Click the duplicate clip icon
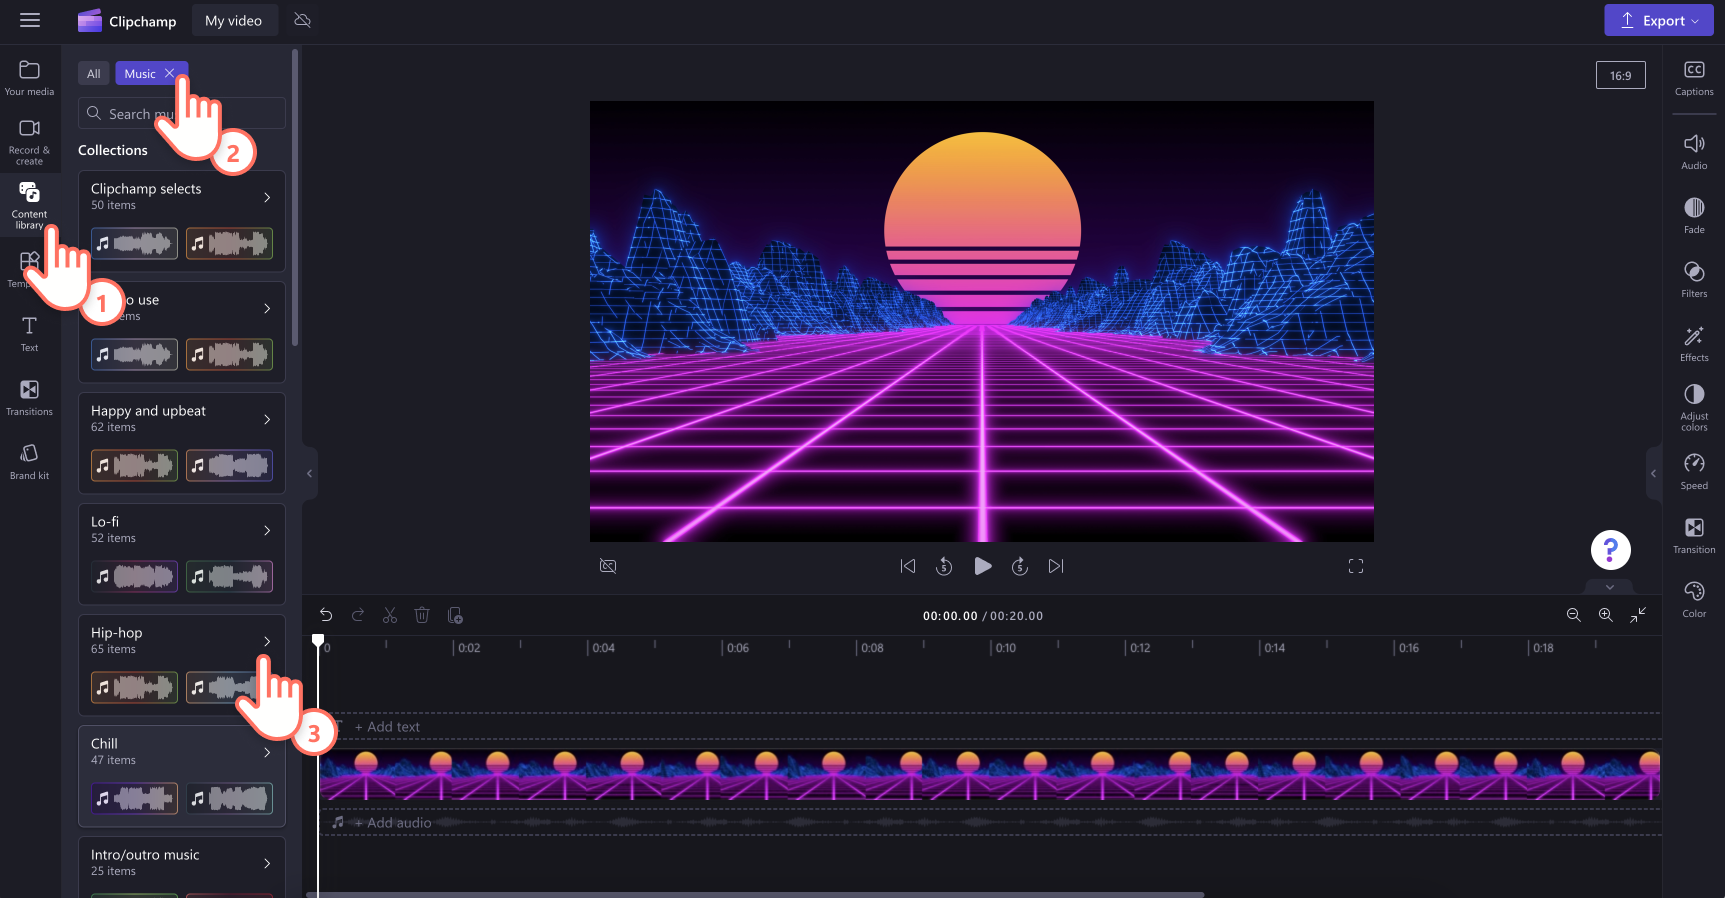 tap(455, 615)
